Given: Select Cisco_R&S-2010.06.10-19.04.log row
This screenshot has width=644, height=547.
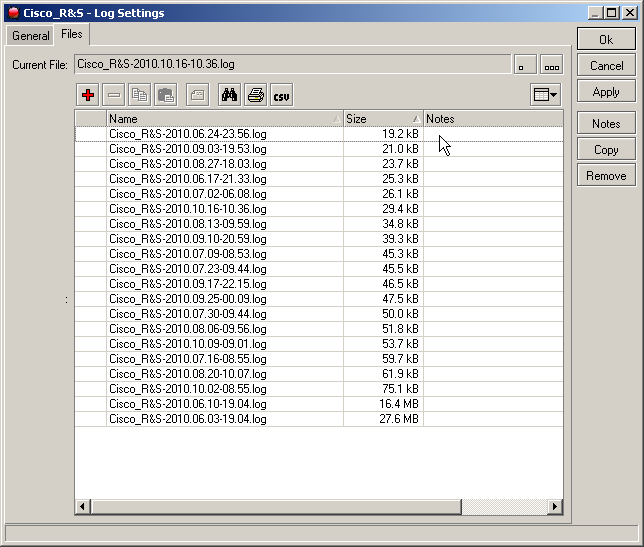Looking at the screenshot, I should pos(319,404).
